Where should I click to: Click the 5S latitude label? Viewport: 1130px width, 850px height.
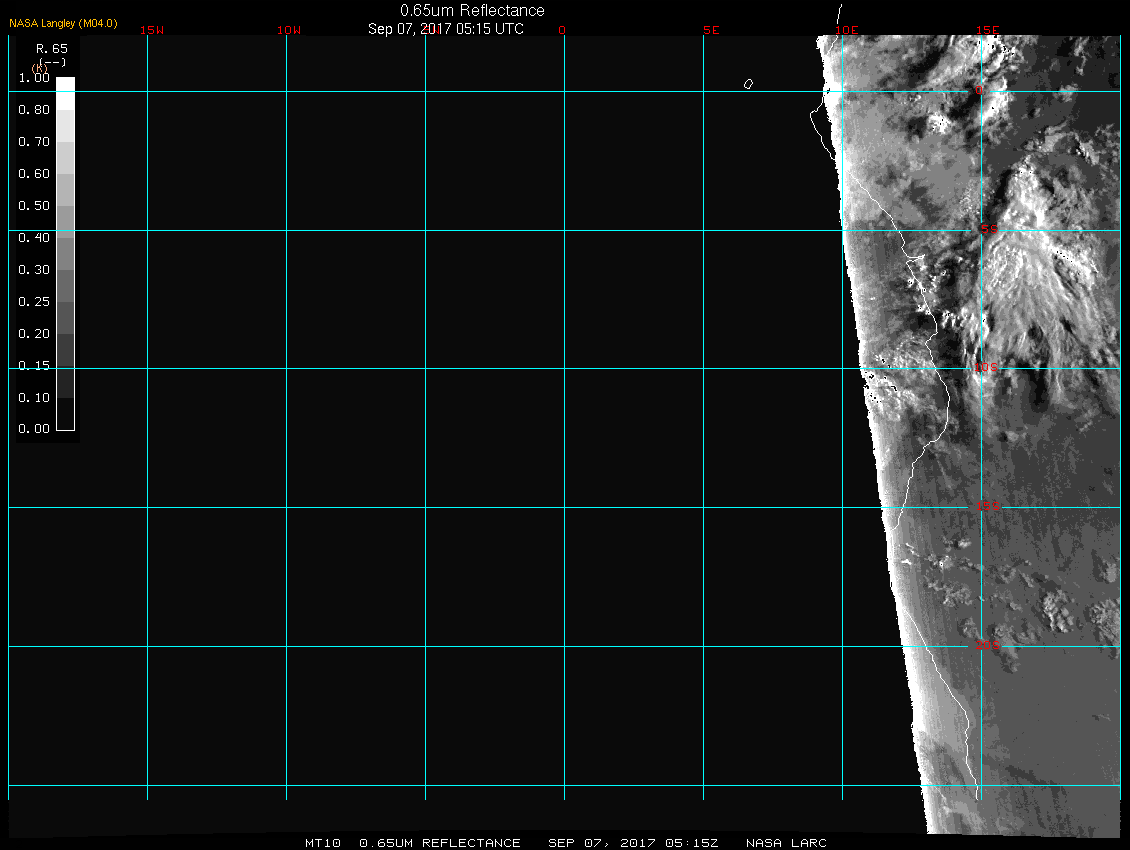pos(988,230)
